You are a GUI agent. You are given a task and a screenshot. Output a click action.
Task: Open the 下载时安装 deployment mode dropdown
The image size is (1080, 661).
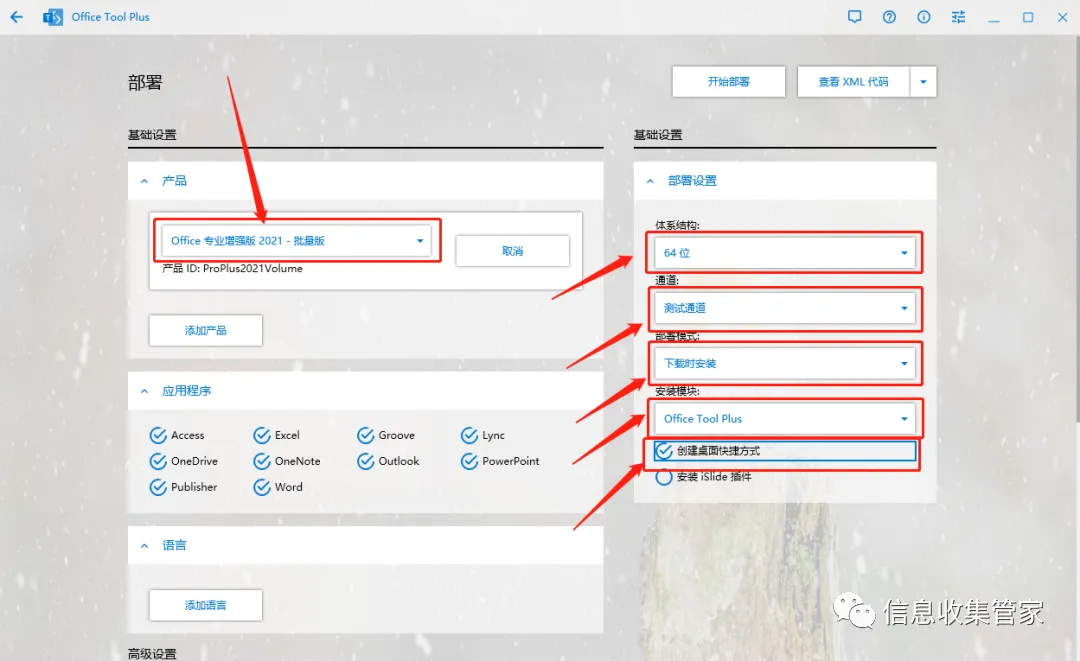click(785, 363)
